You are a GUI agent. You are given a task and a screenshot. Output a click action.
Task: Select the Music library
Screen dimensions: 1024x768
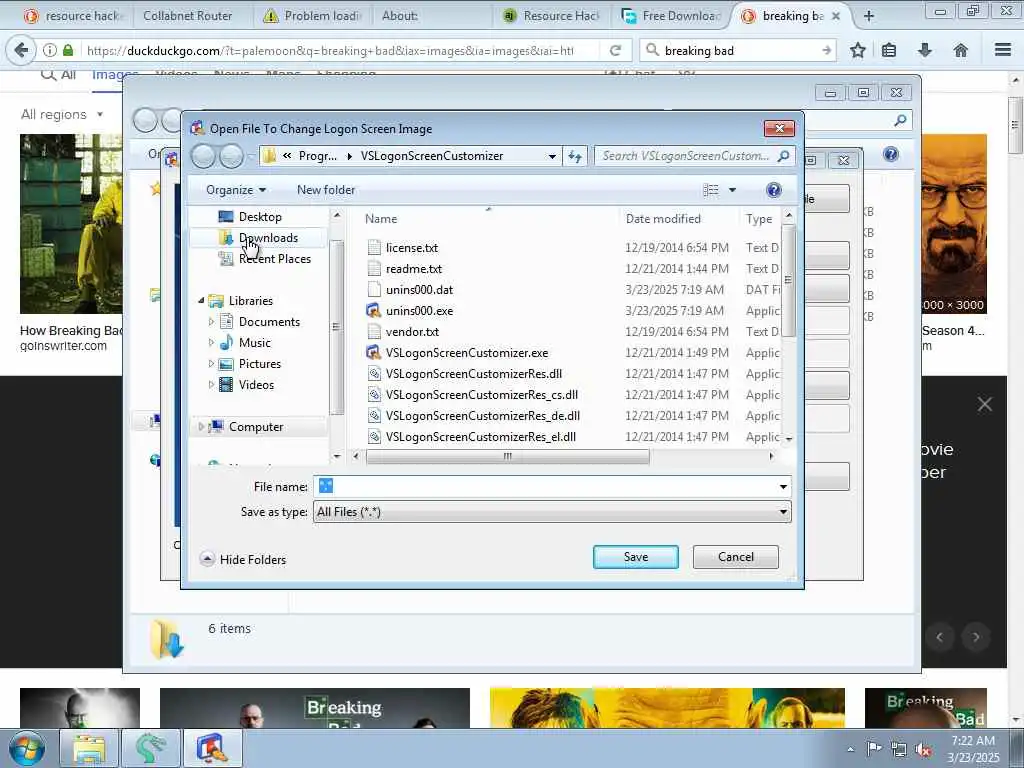coord(255,342)
